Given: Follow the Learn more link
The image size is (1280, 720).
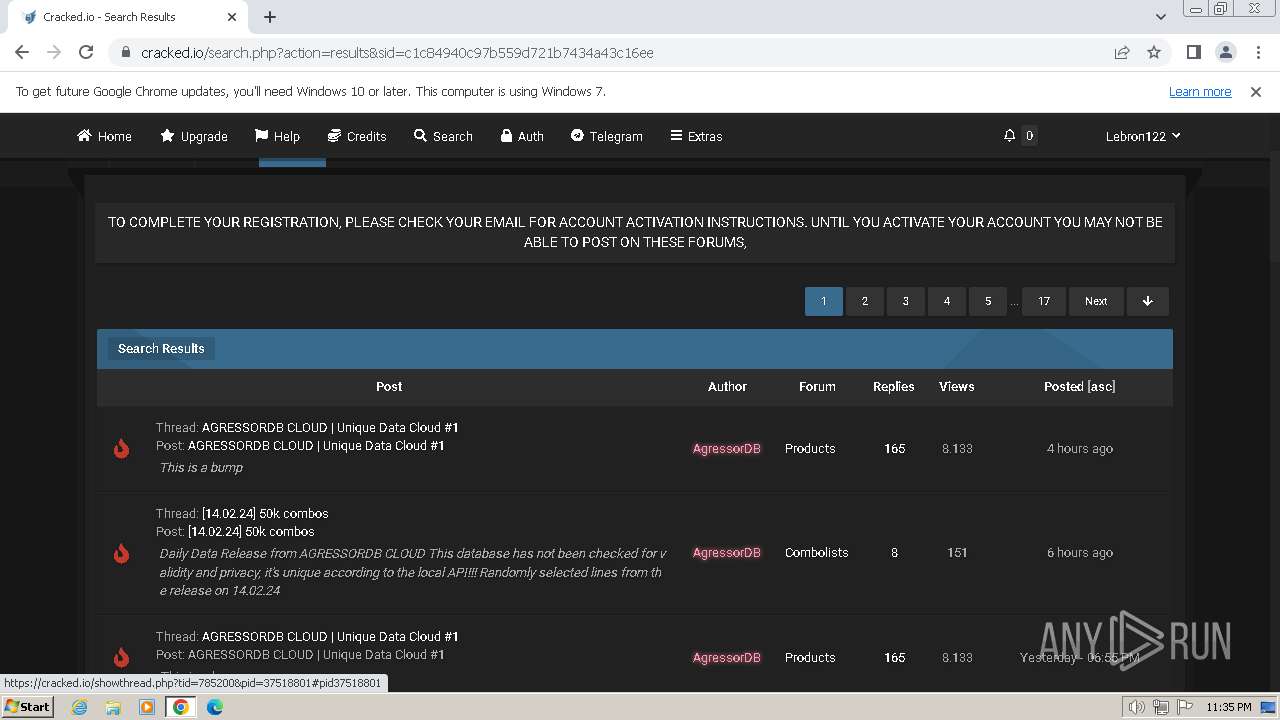Looking at the screenshot, I should (1200, 91).
